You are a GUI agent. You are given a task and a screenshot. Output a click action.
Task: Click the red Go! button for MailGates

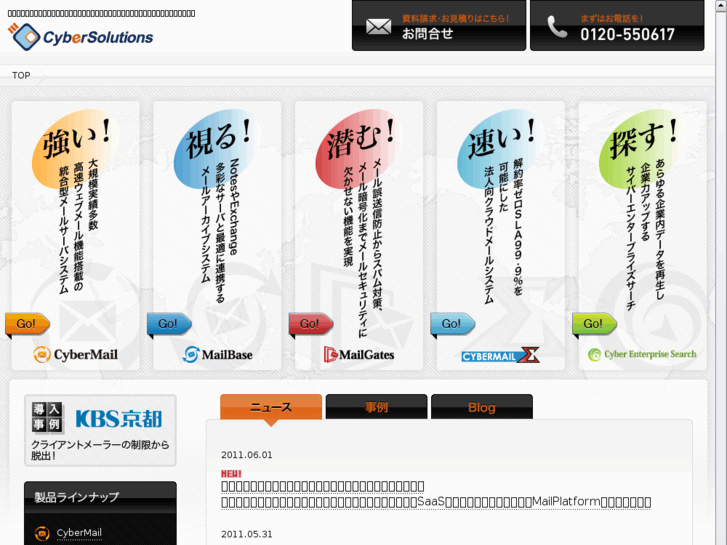pos(311,324)
